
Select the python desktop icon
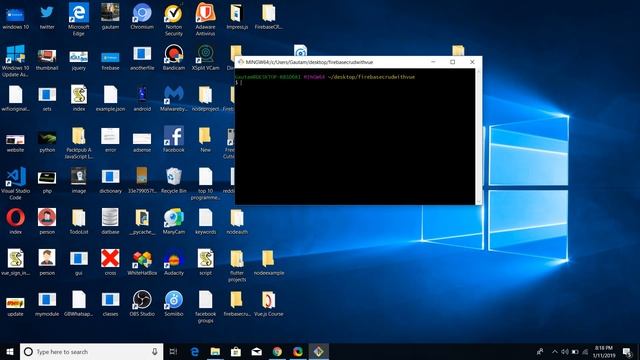[x=47, y=142]
